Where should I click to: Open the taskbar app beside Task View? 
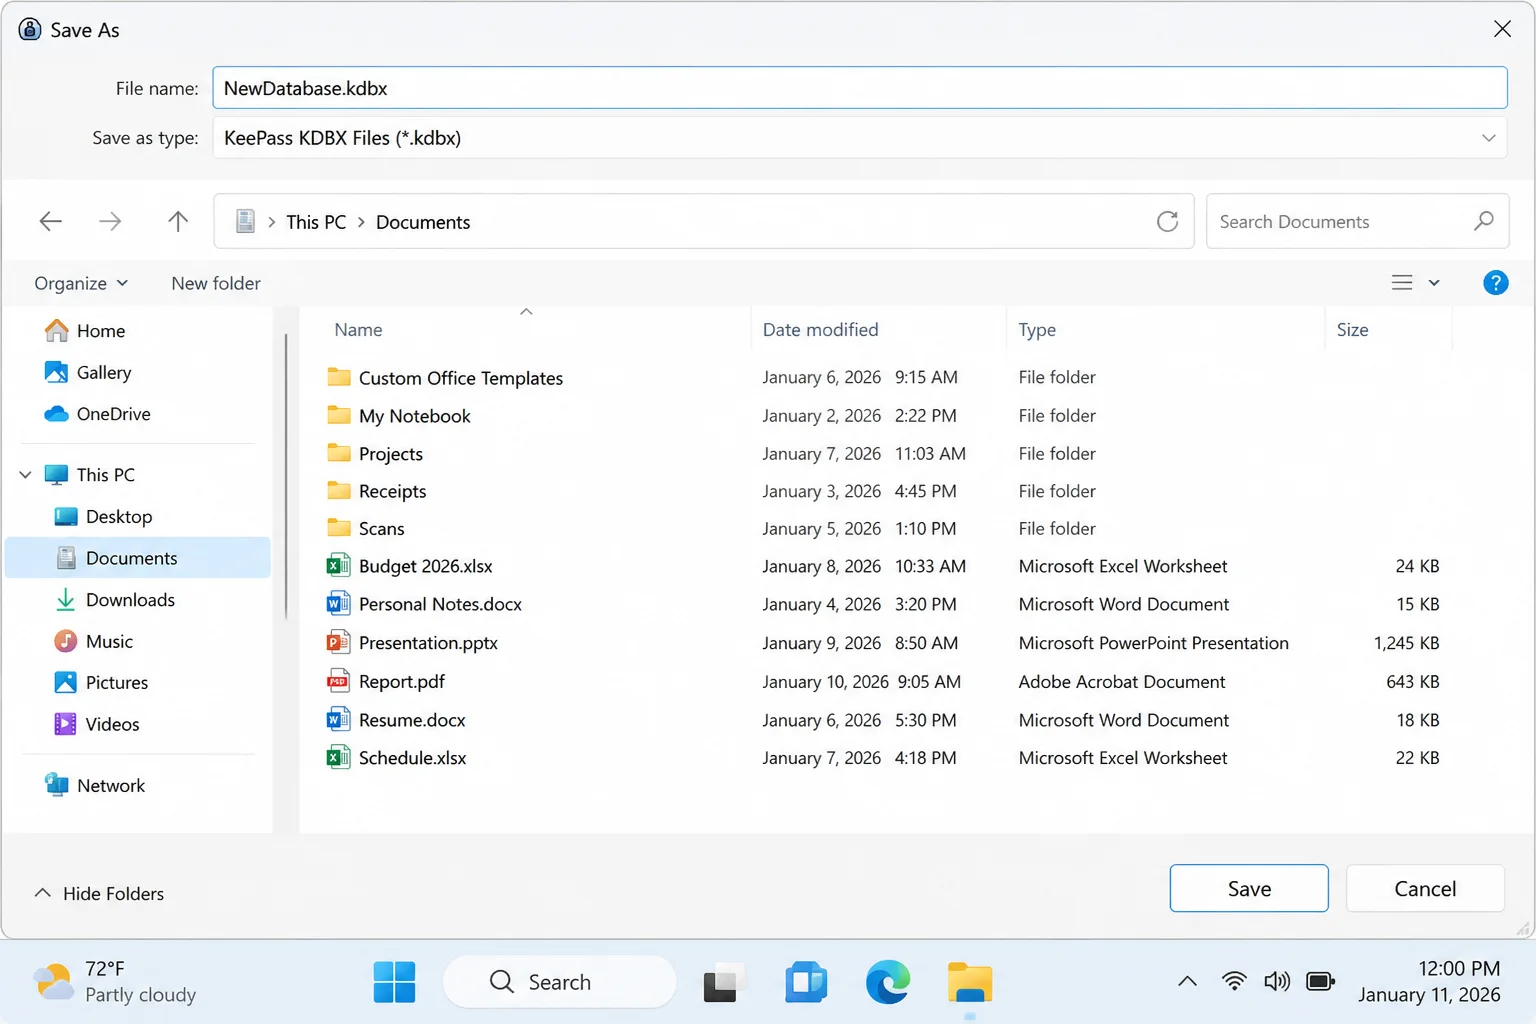(x=806, y=982)
